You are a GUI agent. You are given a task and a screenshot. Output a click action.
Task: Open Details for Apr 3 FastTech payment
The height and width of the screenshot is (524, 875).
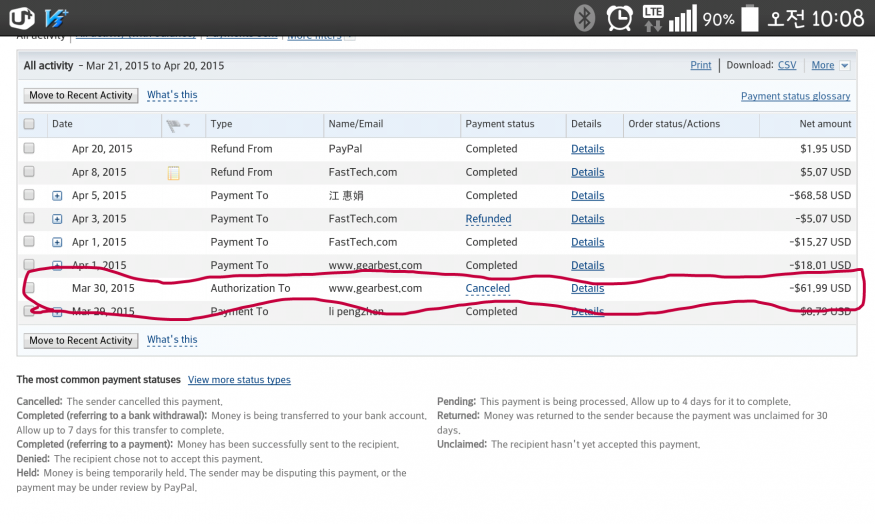pyautogui.click(x=588, y=219)
